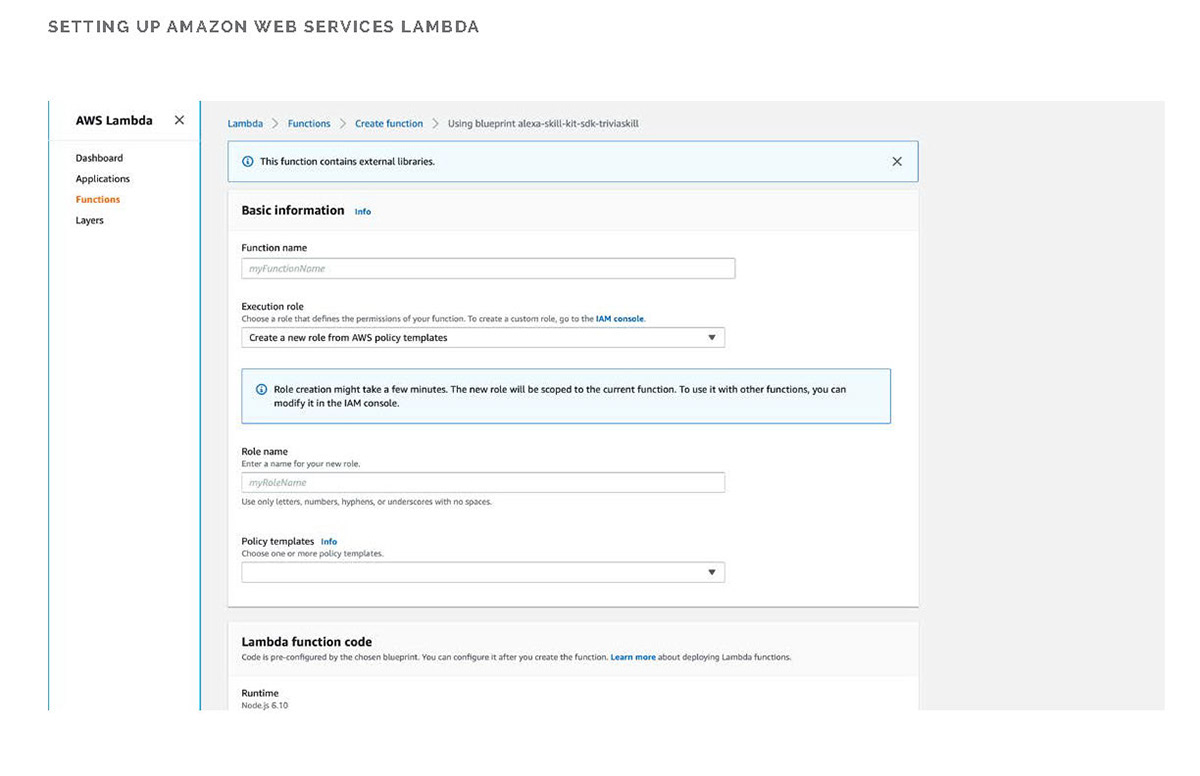Click the Create function breadcrumb link
Viewport: 1200px width, 776px height.
click(389, 124)
